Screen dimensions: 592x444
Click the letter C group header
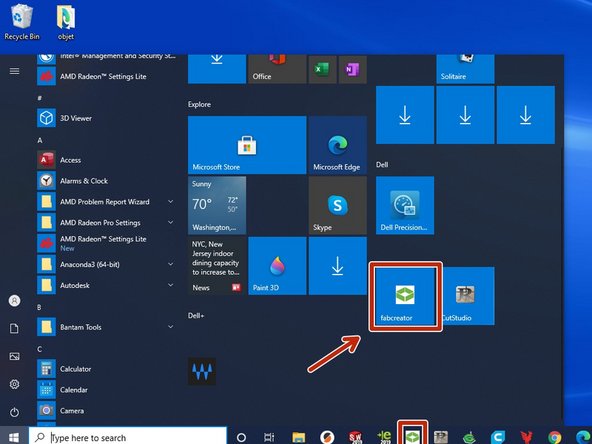tap(39, 349)
